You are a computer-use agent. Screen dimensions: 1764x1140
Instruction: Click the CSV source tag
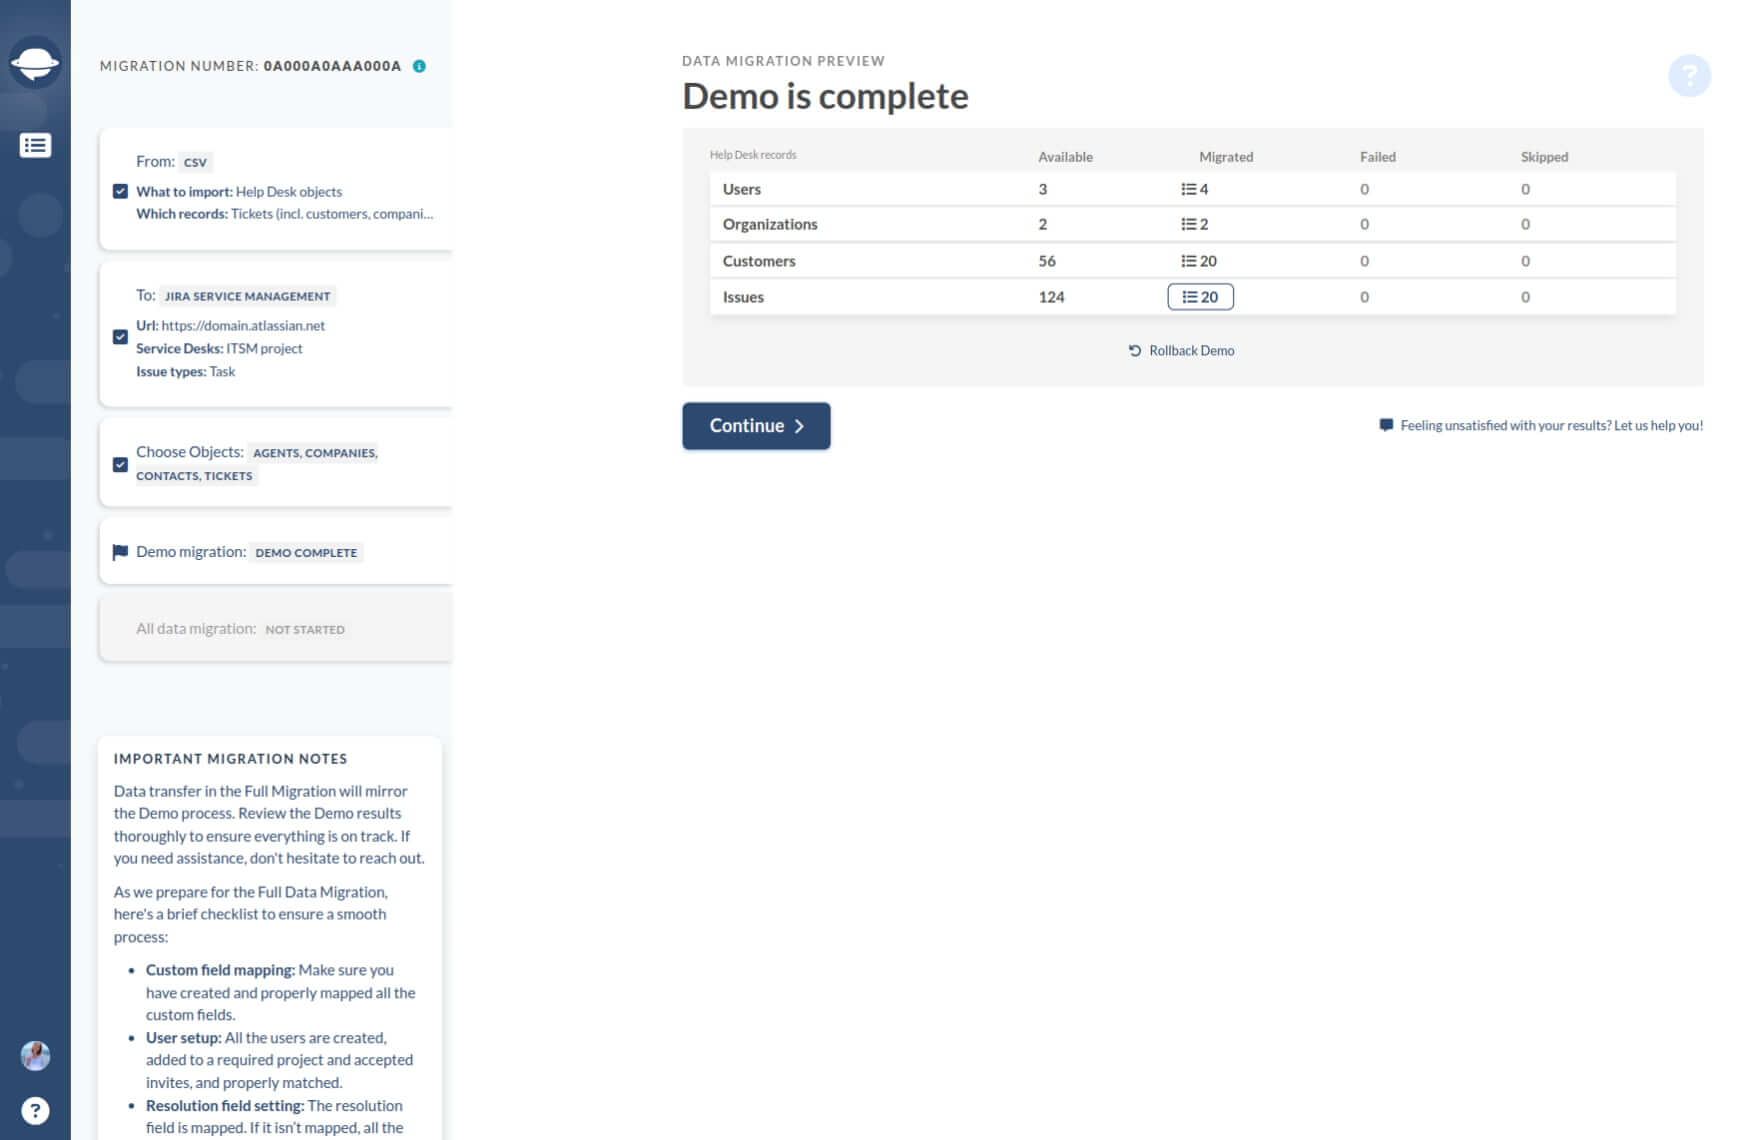point(195,162)
